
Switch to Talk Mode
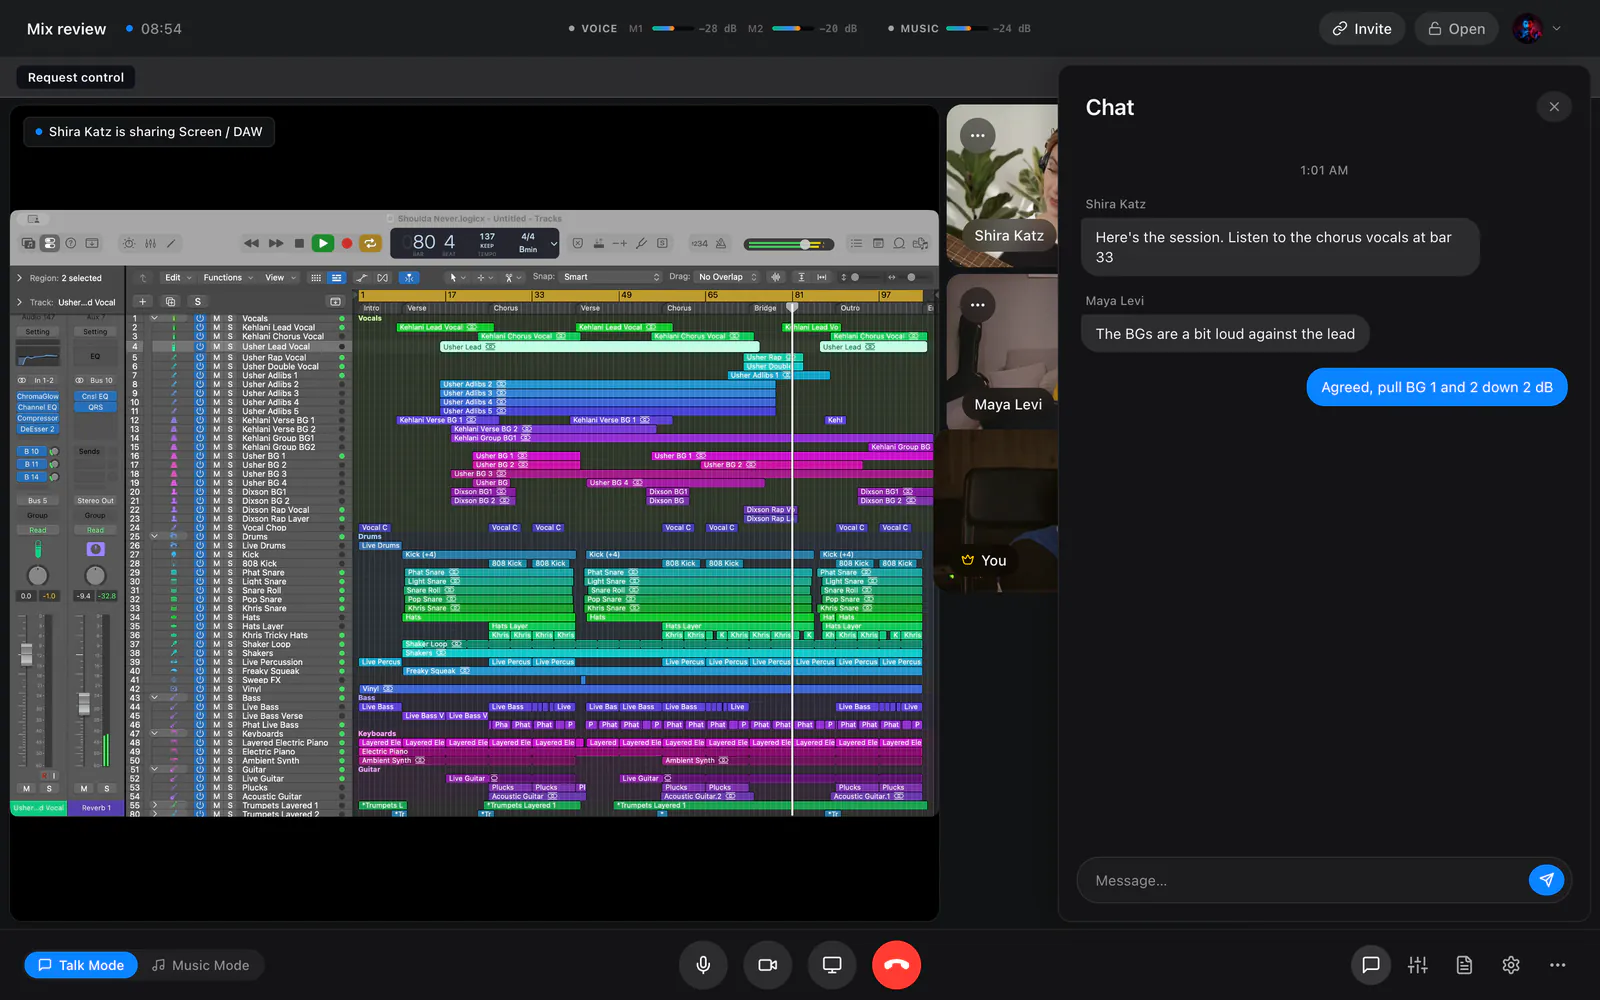(81, 965)
